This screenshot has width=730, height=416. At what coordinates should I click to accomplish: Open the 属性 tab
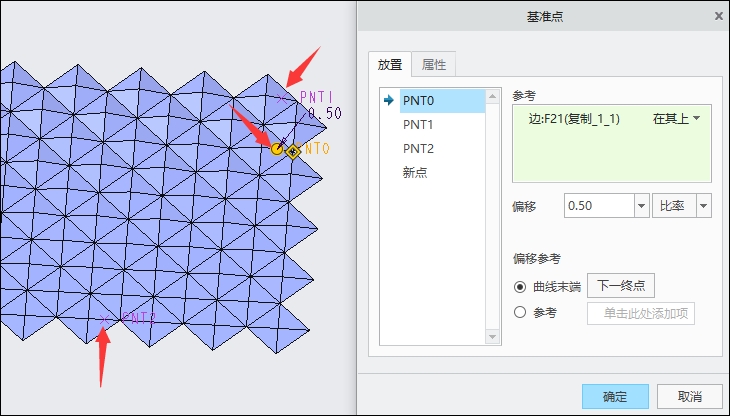pos(433,64)
